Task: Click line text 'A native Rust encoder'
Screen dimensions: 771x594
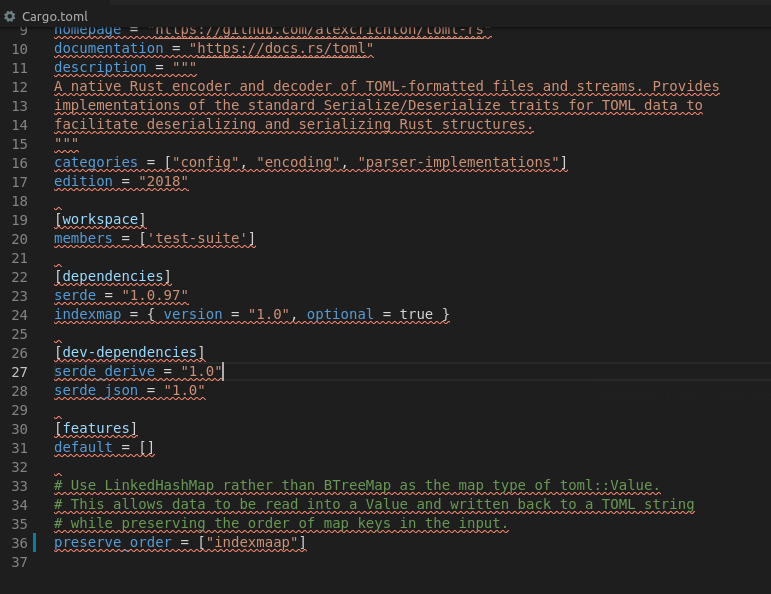Action: [143, 87]
